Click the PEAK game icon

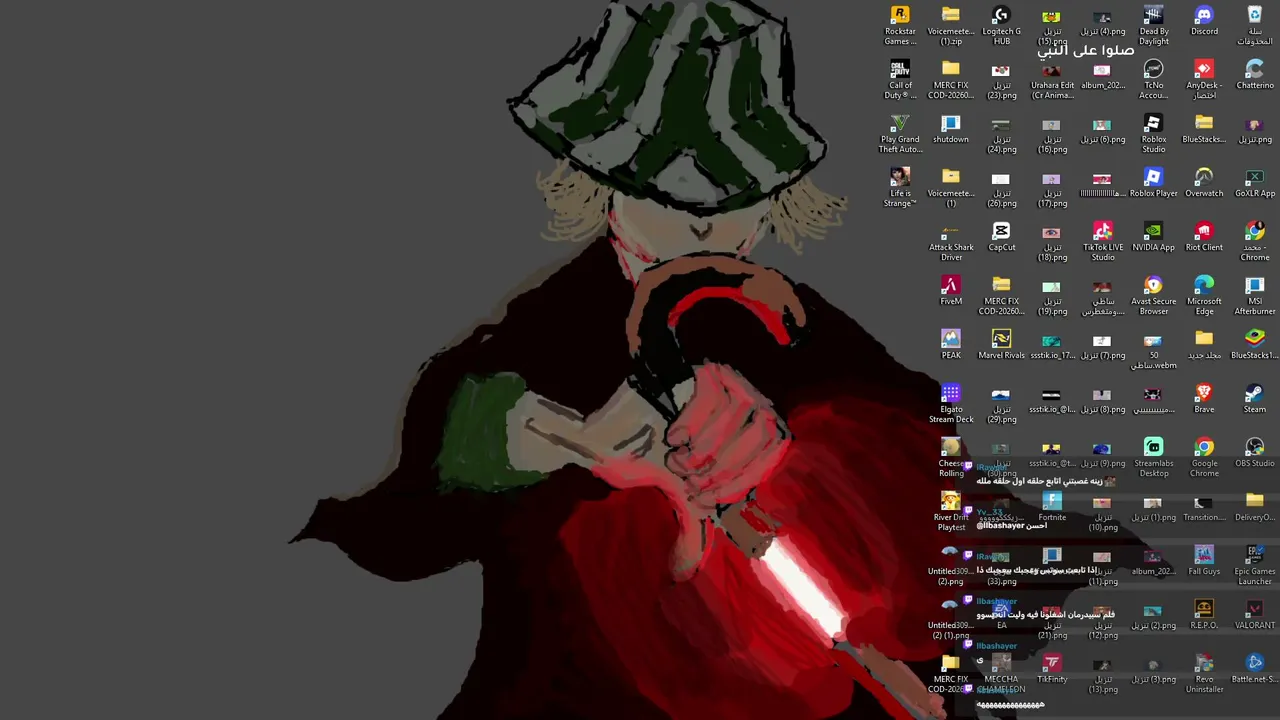point(951,344)
